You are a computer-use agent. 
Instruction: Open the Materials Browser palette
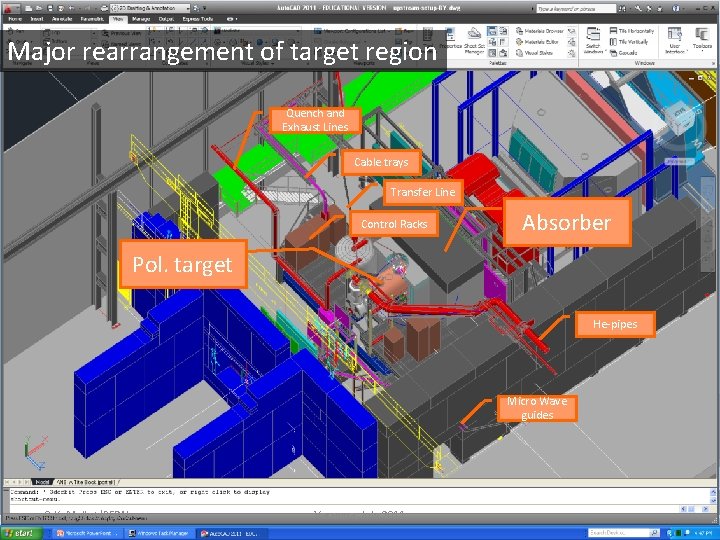pos(540,31)
